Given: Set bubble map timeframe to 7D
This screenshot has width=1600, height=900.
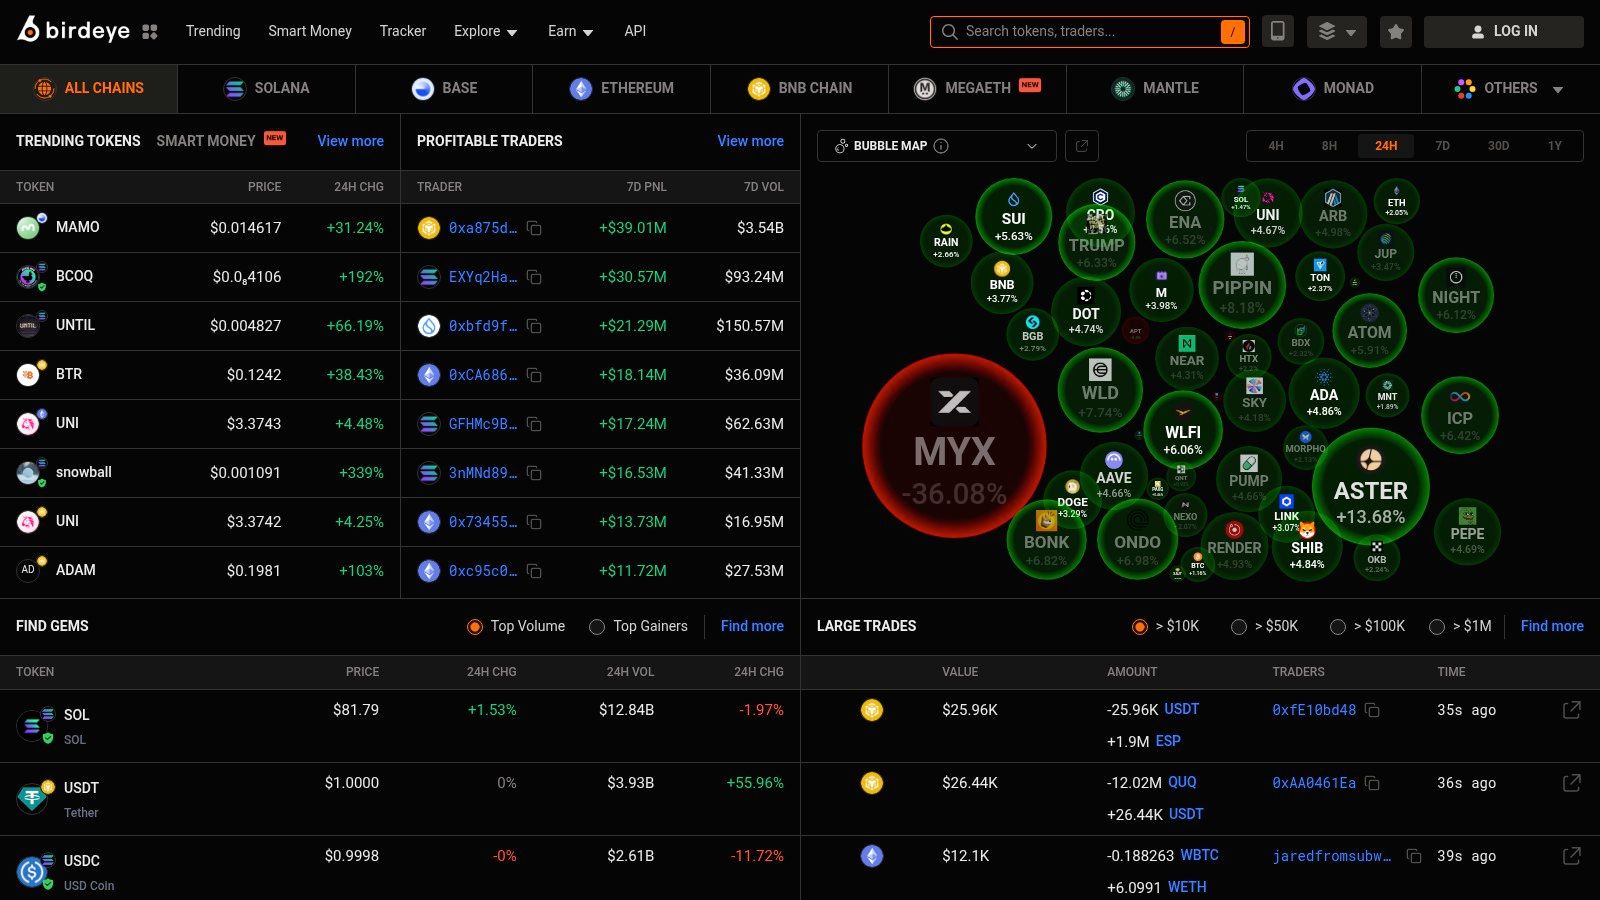Looking at the screenshot, I should click(x=1442, y=146).
